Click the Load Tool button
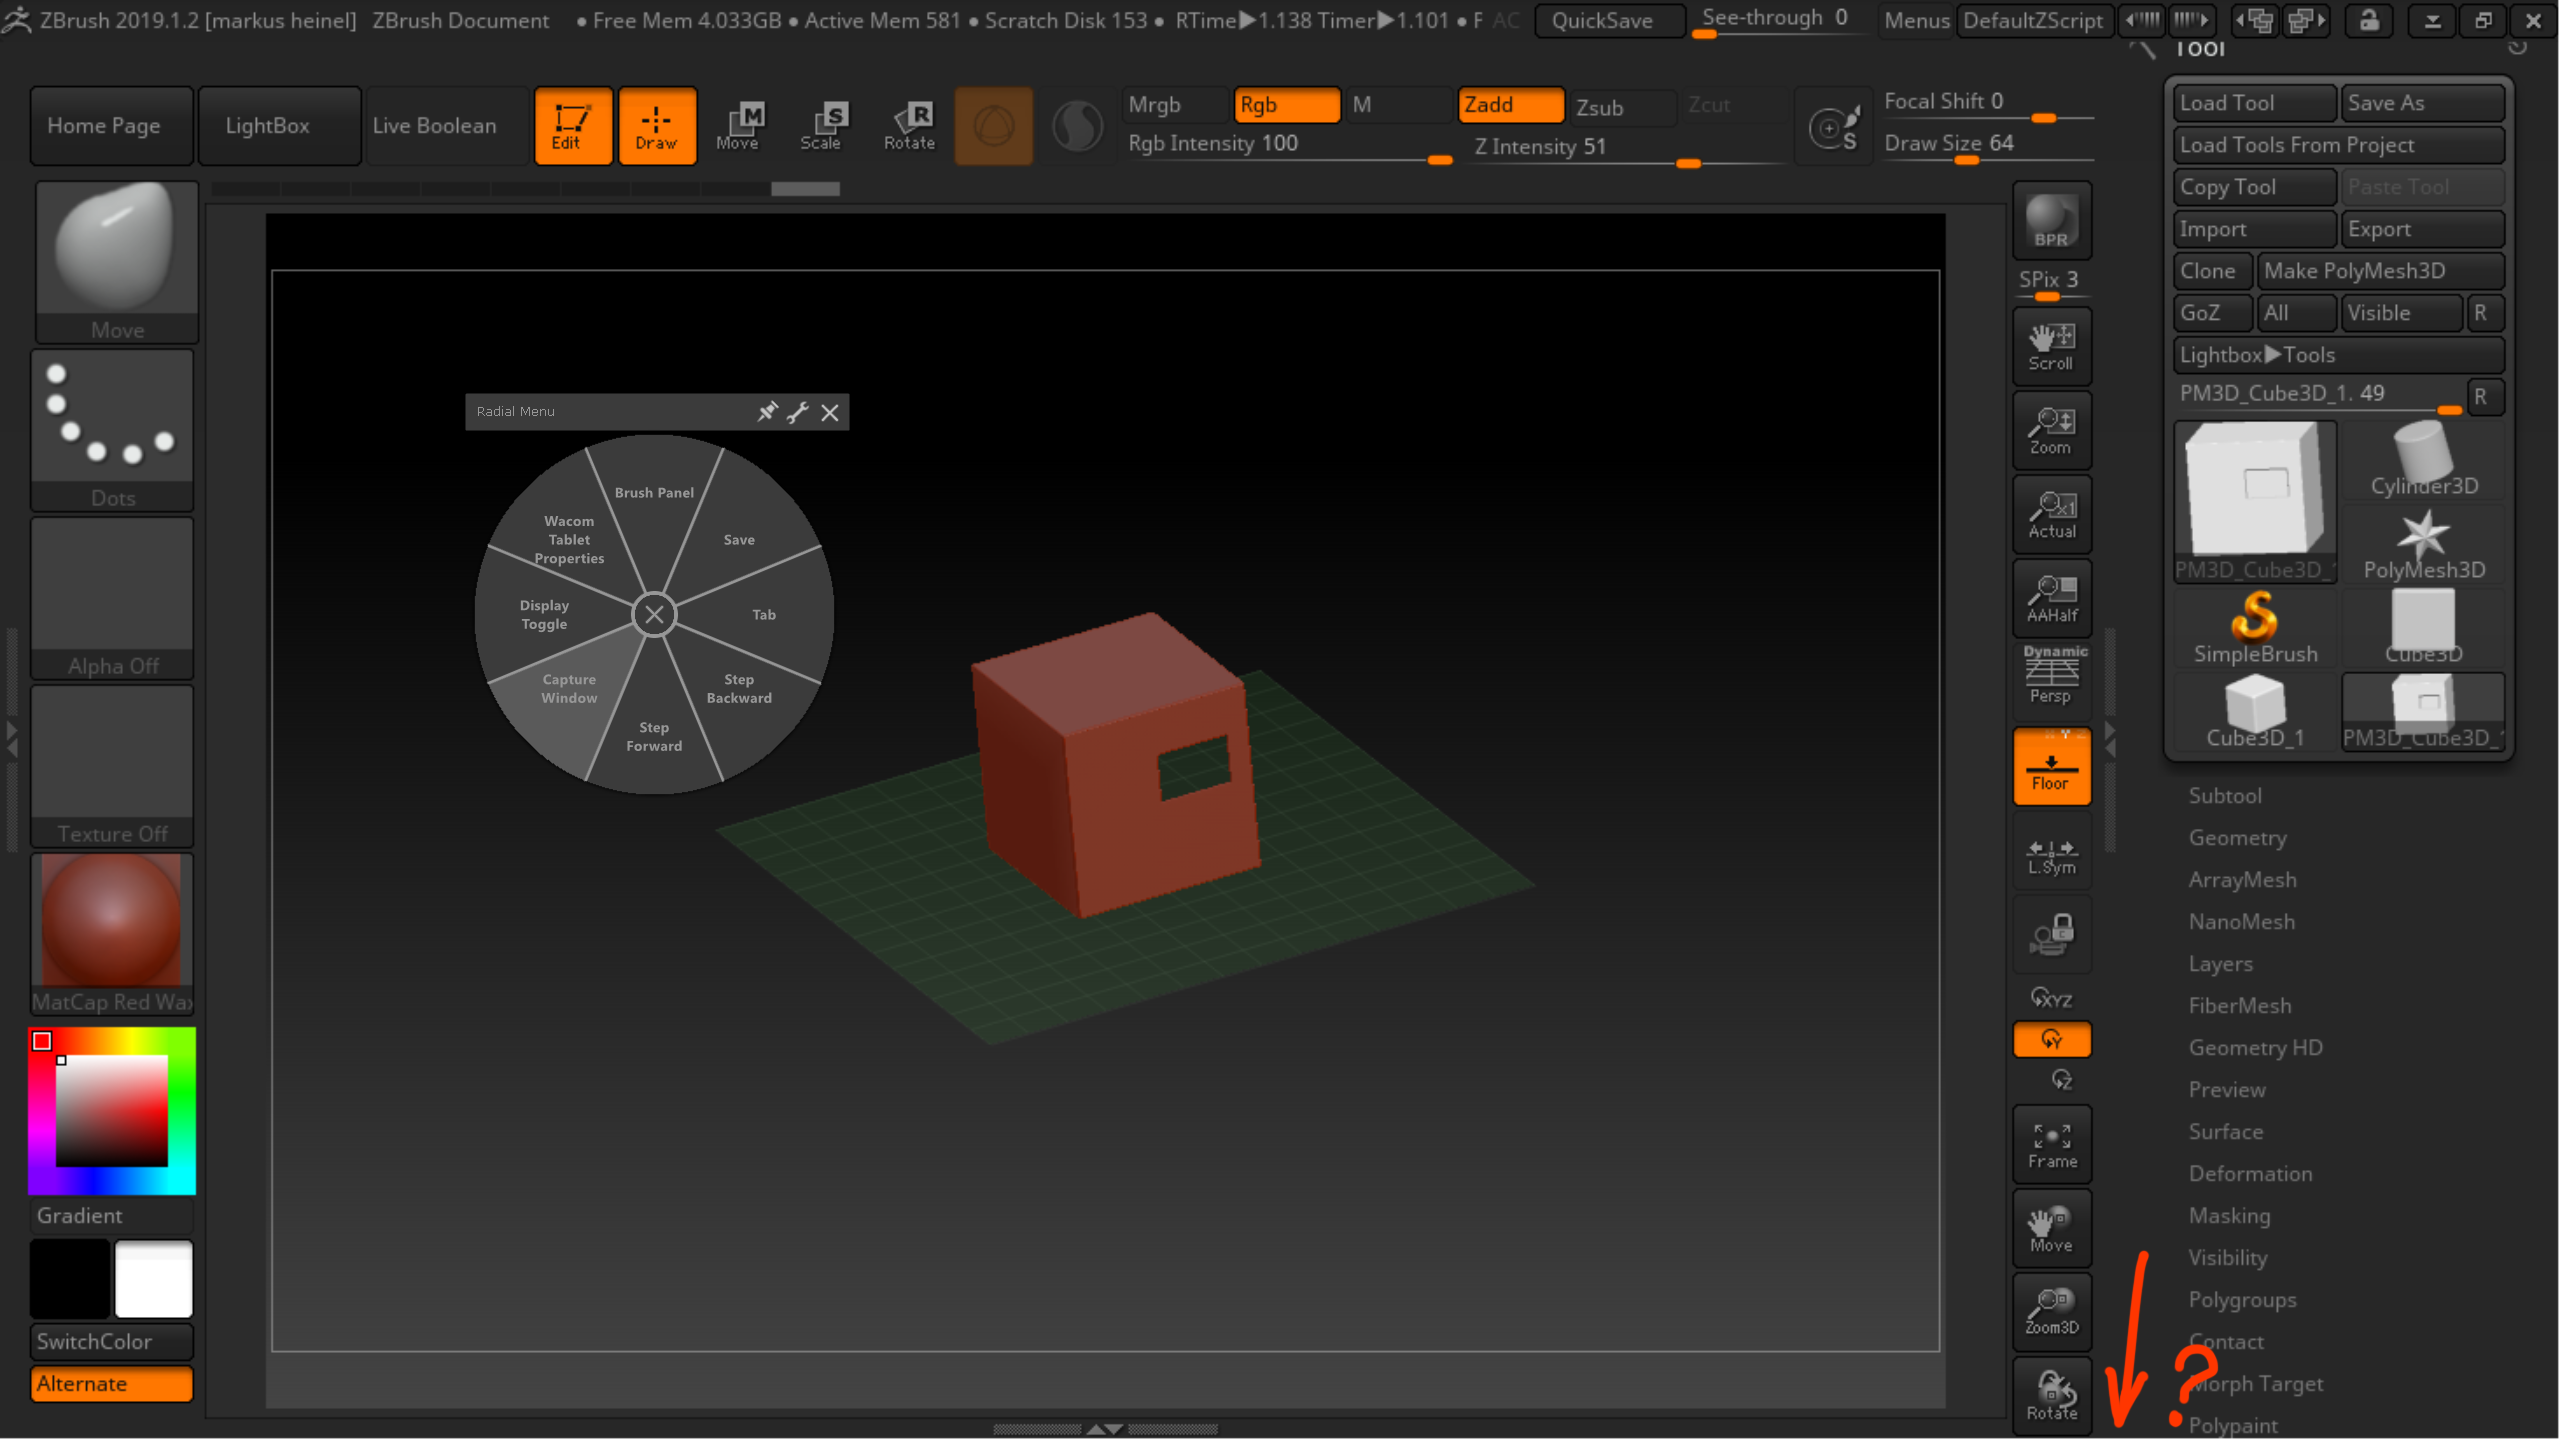 (2253, 103)
